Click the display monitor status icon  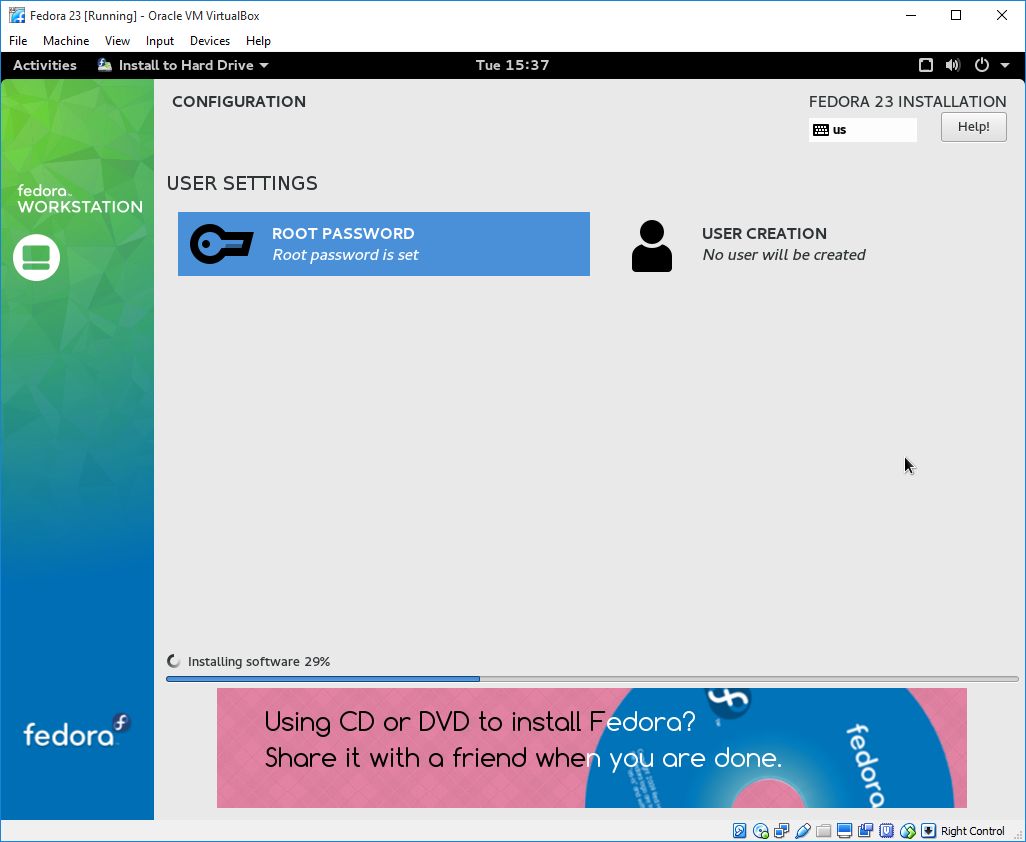(844, 831)
